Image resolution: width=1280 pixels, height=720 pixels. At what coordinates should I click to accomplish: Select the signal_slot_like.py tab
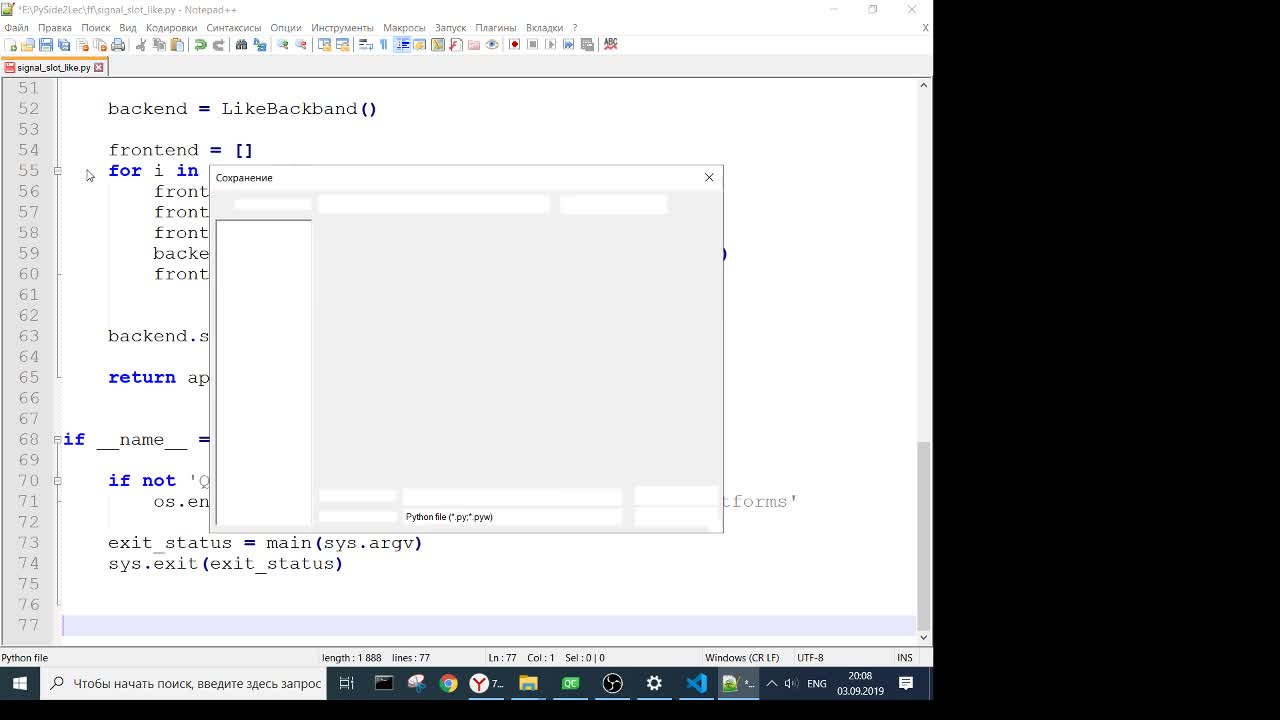[x=53, y=67]
